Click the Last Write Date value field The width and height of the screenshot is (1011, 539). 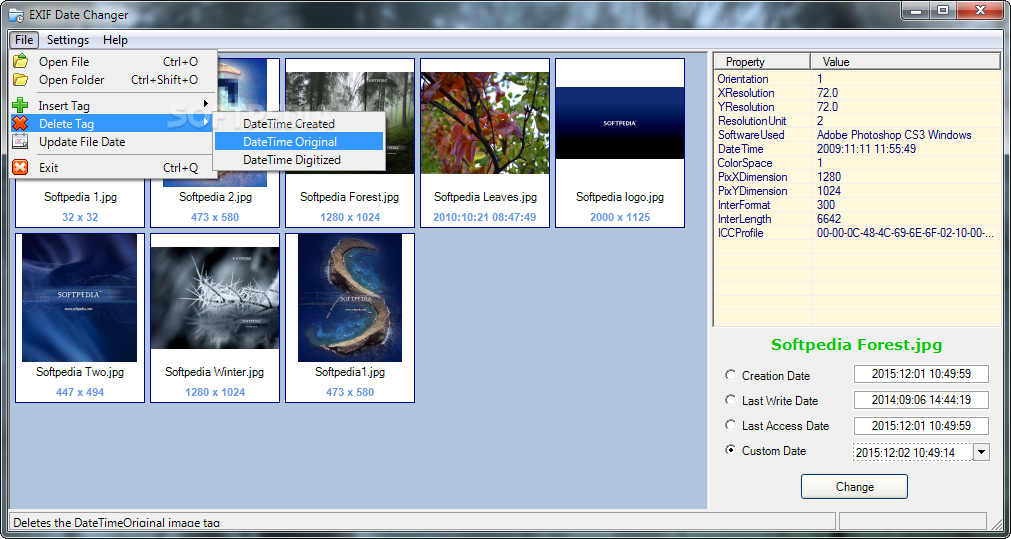tap(921, 400)
